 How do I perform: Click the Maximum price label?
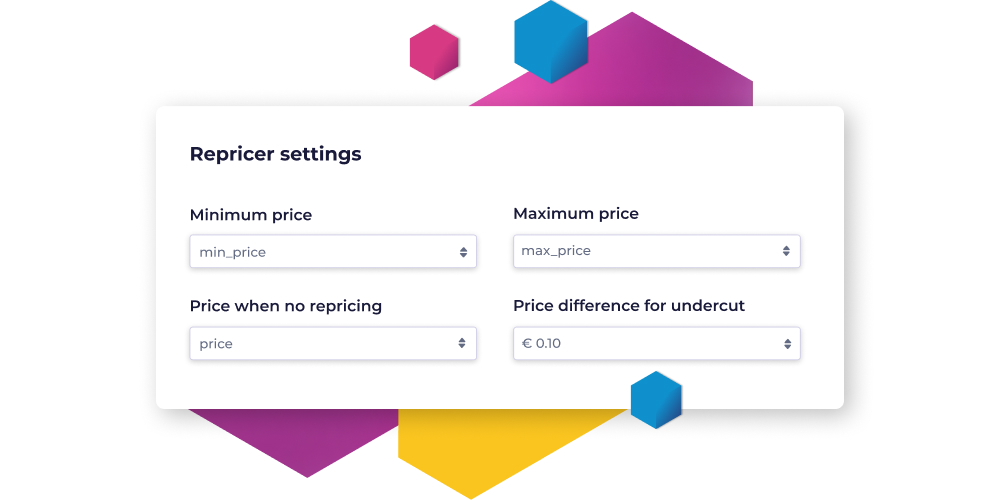[576, 214]
